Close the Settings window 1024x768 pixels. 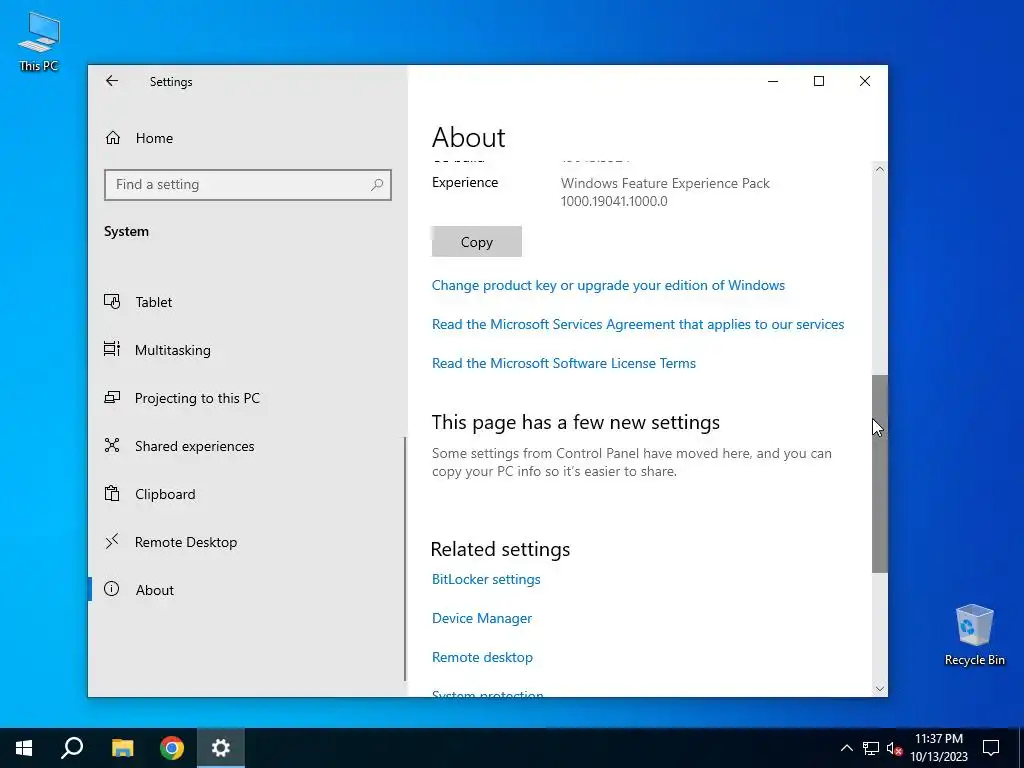(865, 81)
